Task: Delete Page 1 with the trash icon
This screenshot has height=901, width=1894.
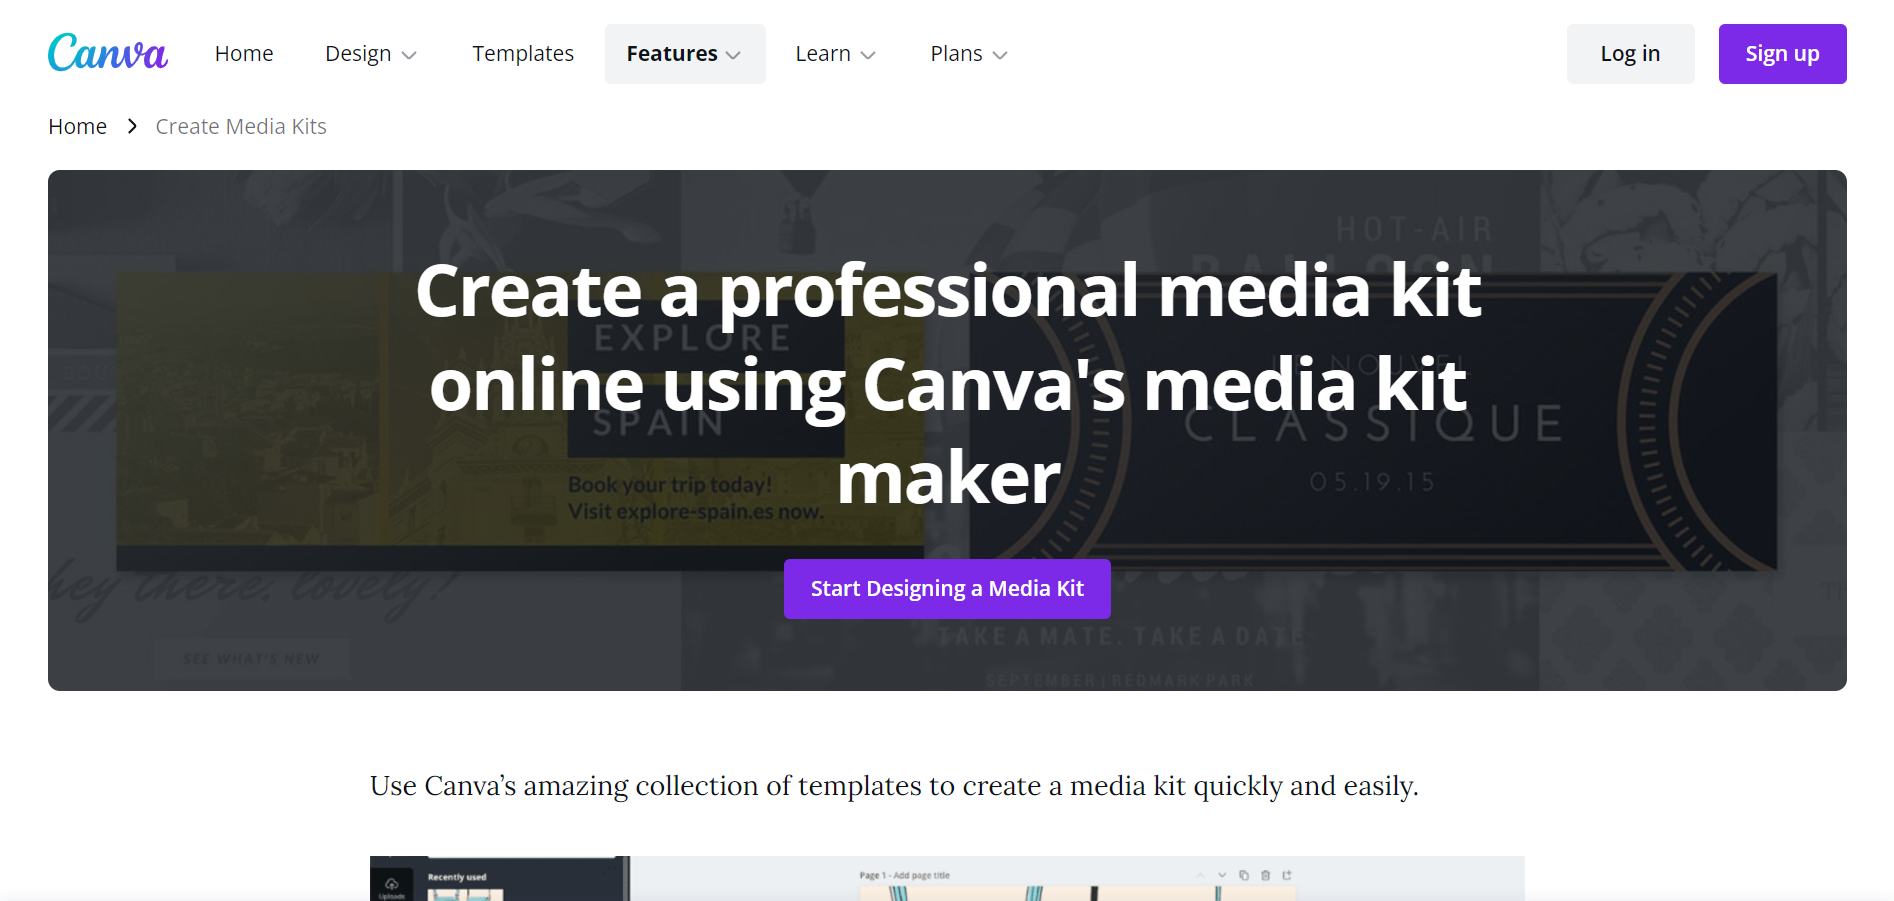Action: (x=1265, y=876)
